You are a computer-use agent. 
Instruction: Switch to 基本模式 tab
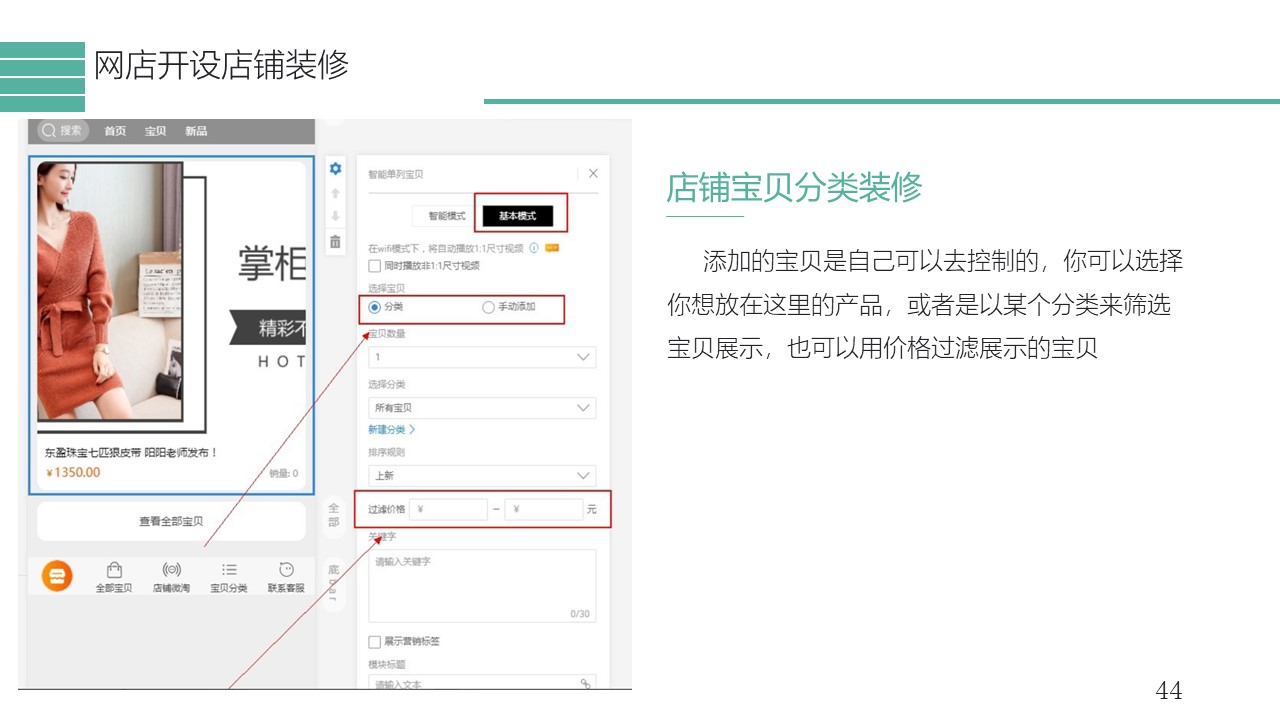click(x=517, y=216)
